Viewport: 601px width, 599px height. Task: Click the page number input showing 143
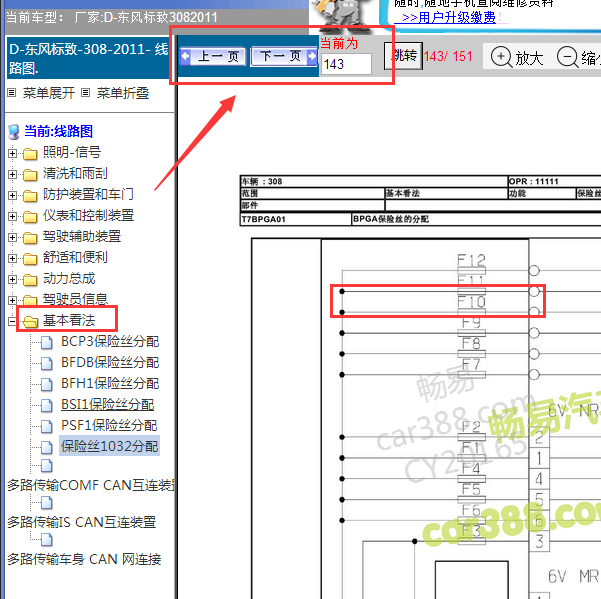point(346,64)
